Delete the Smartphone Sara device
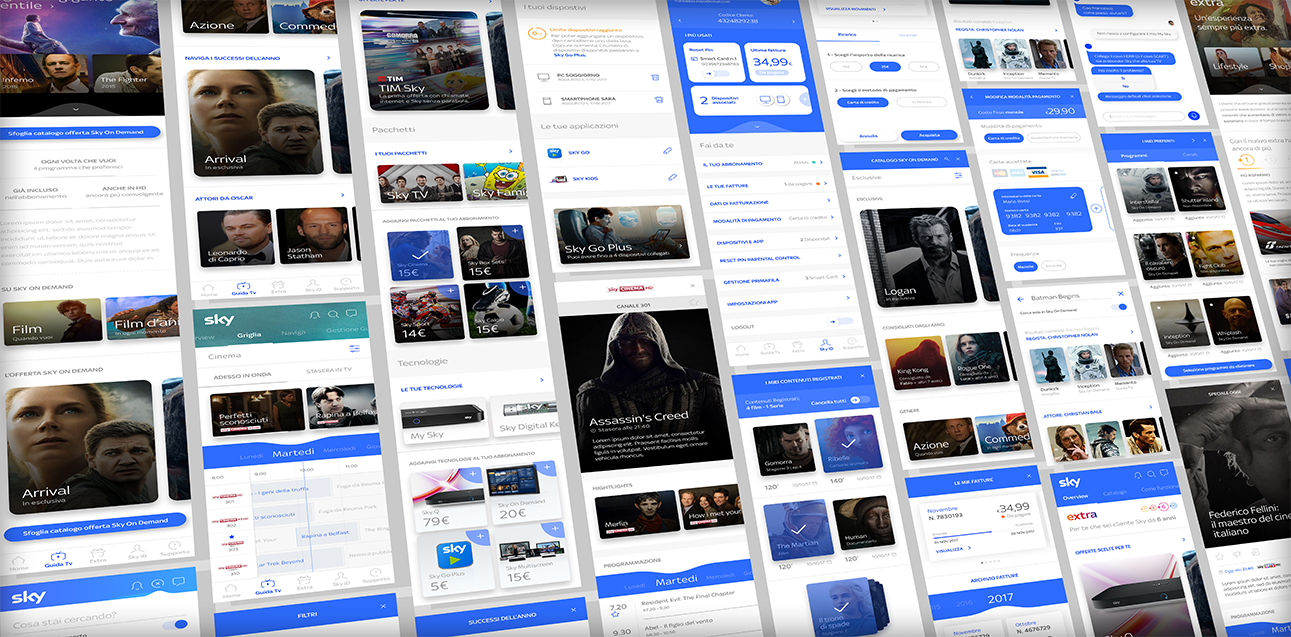This screenshot has height=637, width=1291. point(659,99)
